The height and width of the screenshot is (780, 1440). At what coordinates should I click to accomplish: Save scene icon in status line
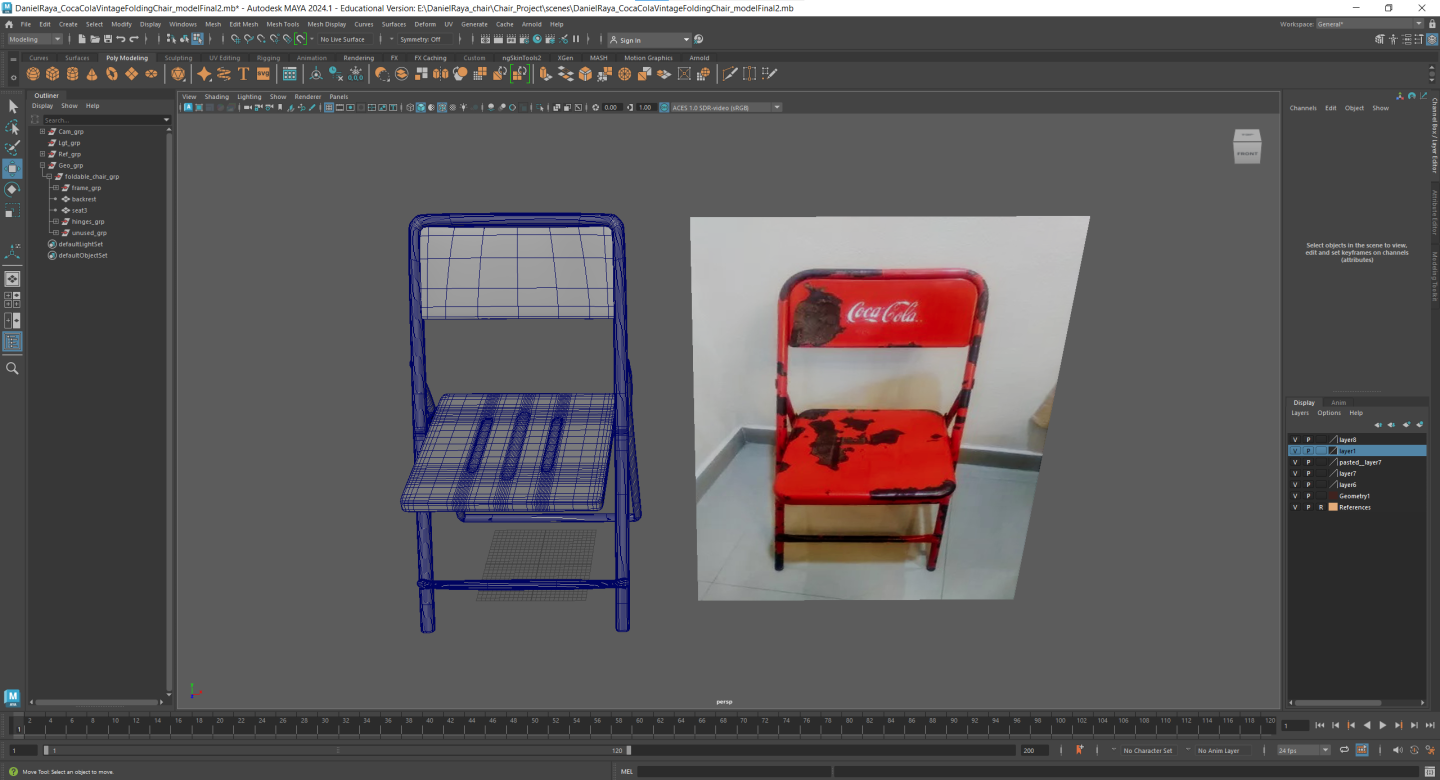[107, 39]
